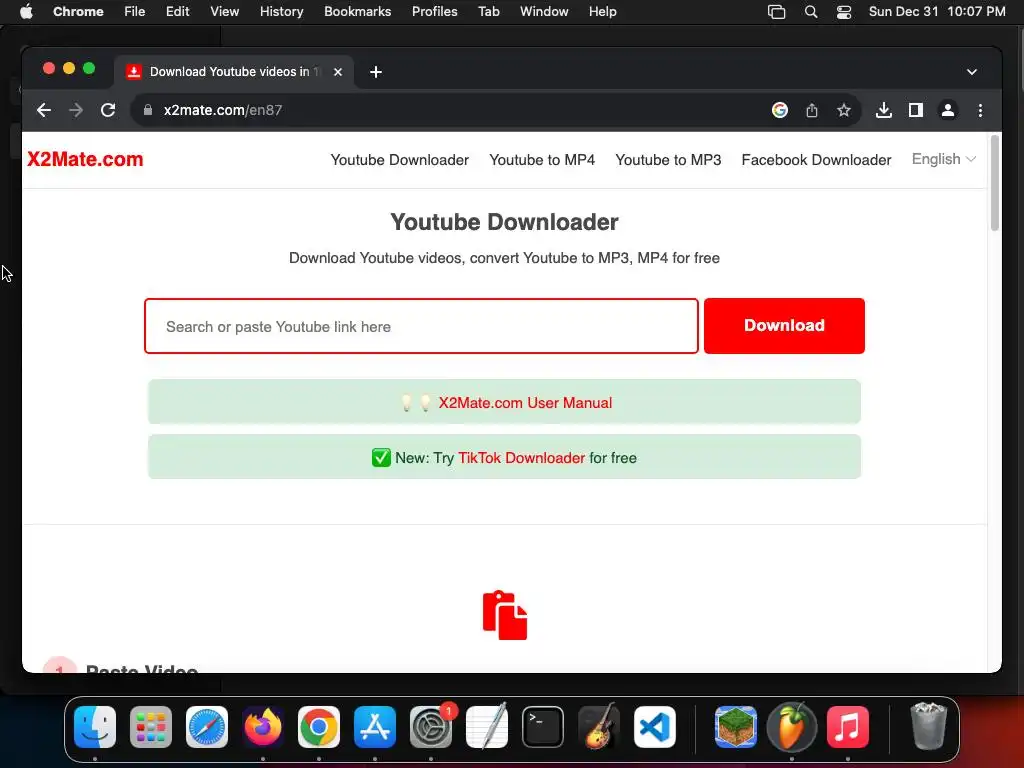Launch GarageBand from the Dock
Image resolution: width=1024 pixels, height=768 pixels.
(x=599, y=727)
